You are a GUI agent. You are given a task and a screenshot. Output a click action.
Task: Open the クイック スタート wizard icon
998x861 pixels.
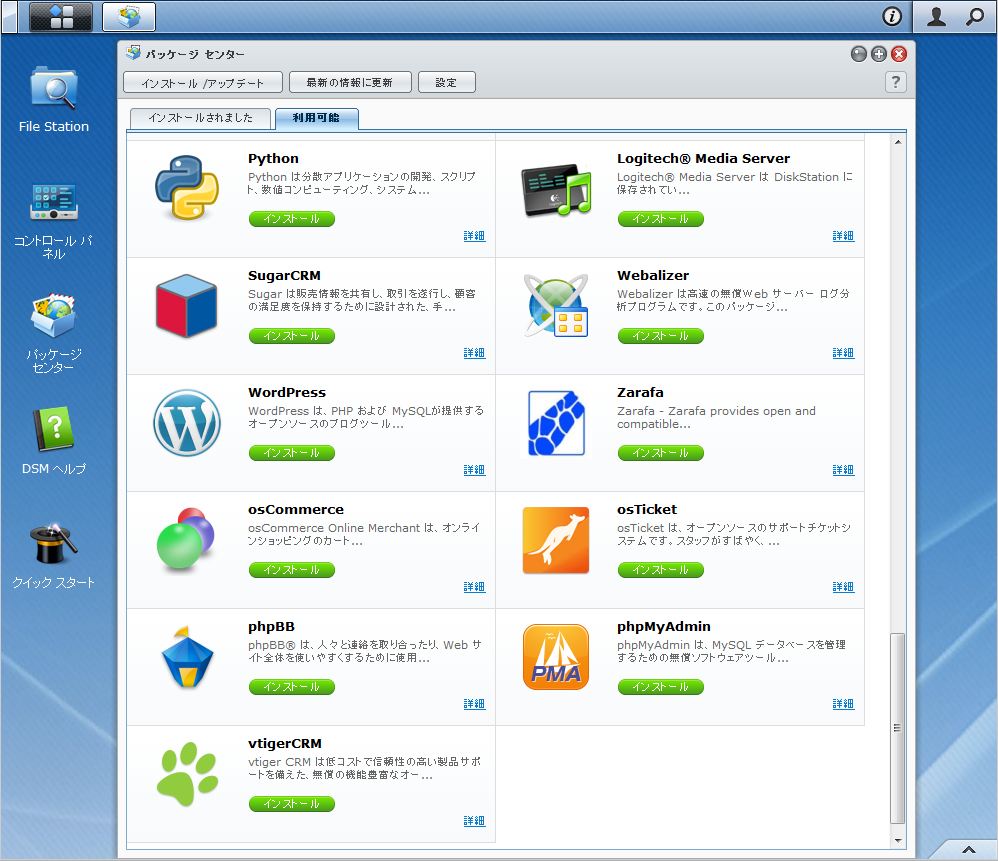[53, 556]
